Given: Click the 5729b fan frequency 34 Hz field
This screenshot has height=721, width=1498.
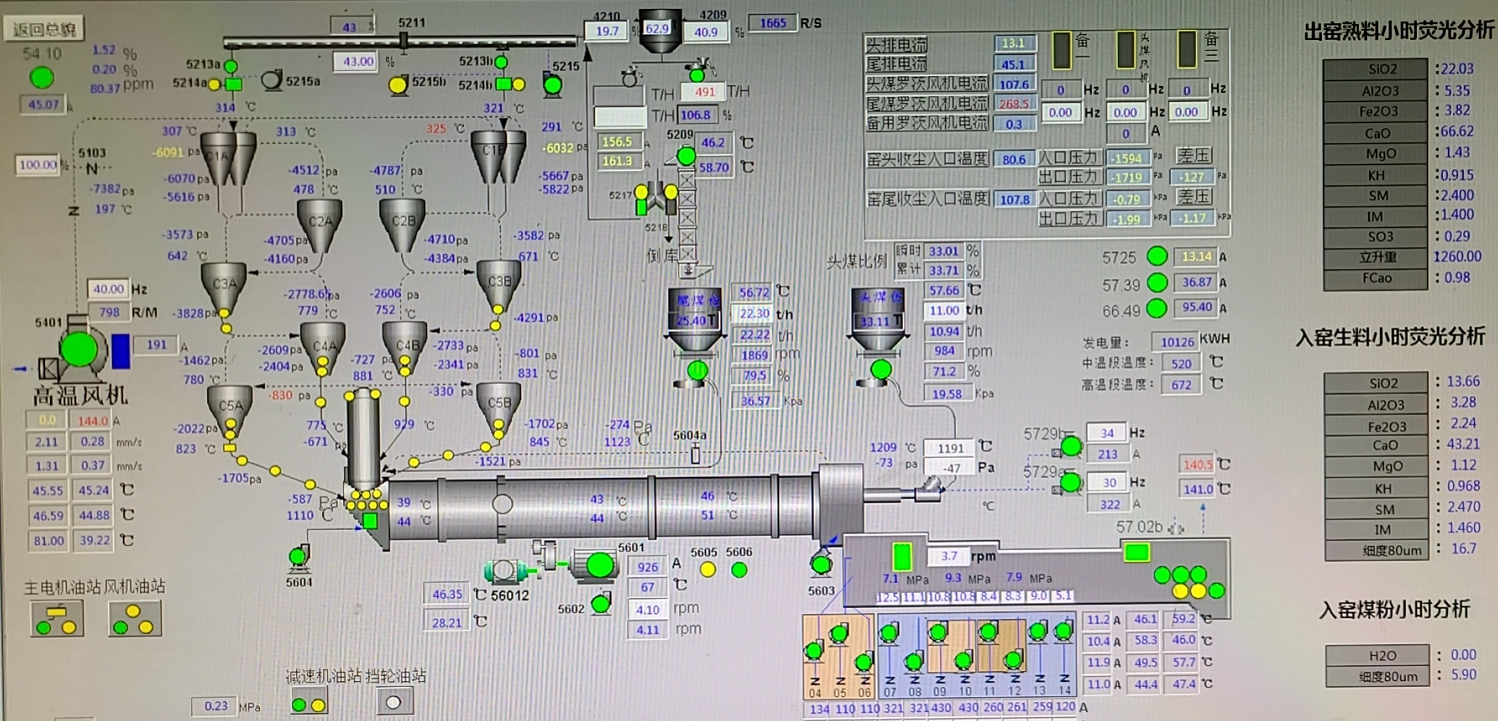Looking at the screenshot, I should pyautogui.click(x=1106, y=433).
